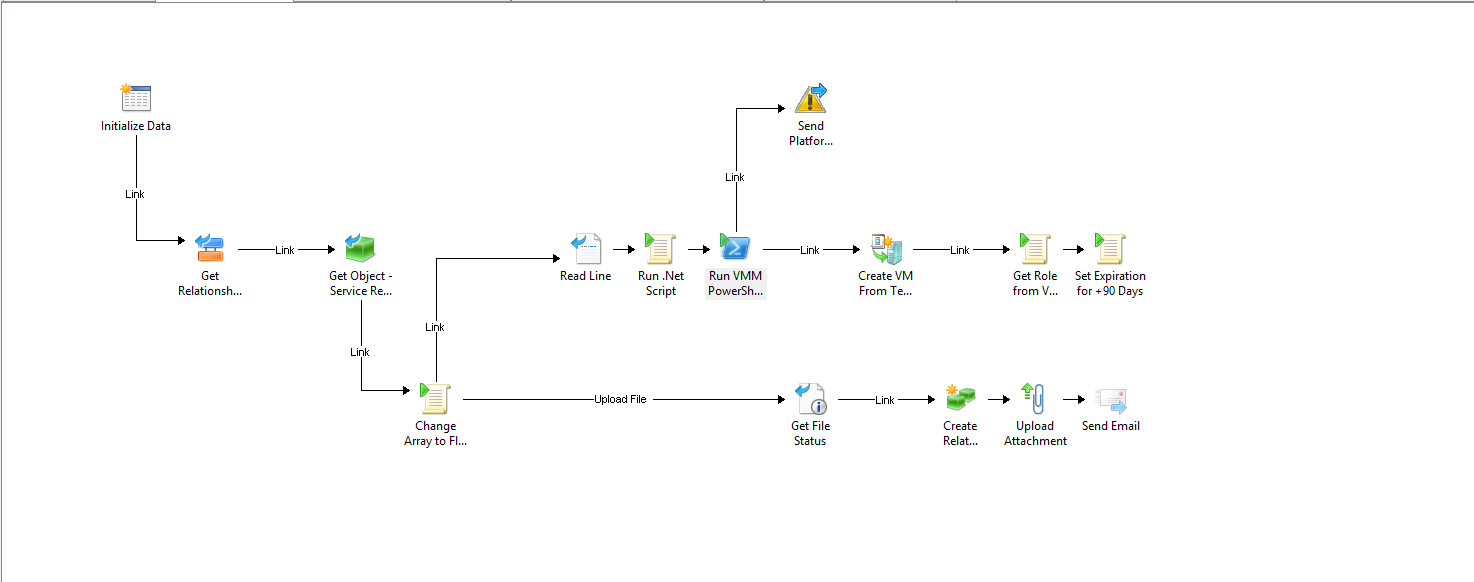Image resolution: width=1474 pixels, height=582 pixels.
Task: Select the Link label leading to Send Platform
Action: [735, 177]
